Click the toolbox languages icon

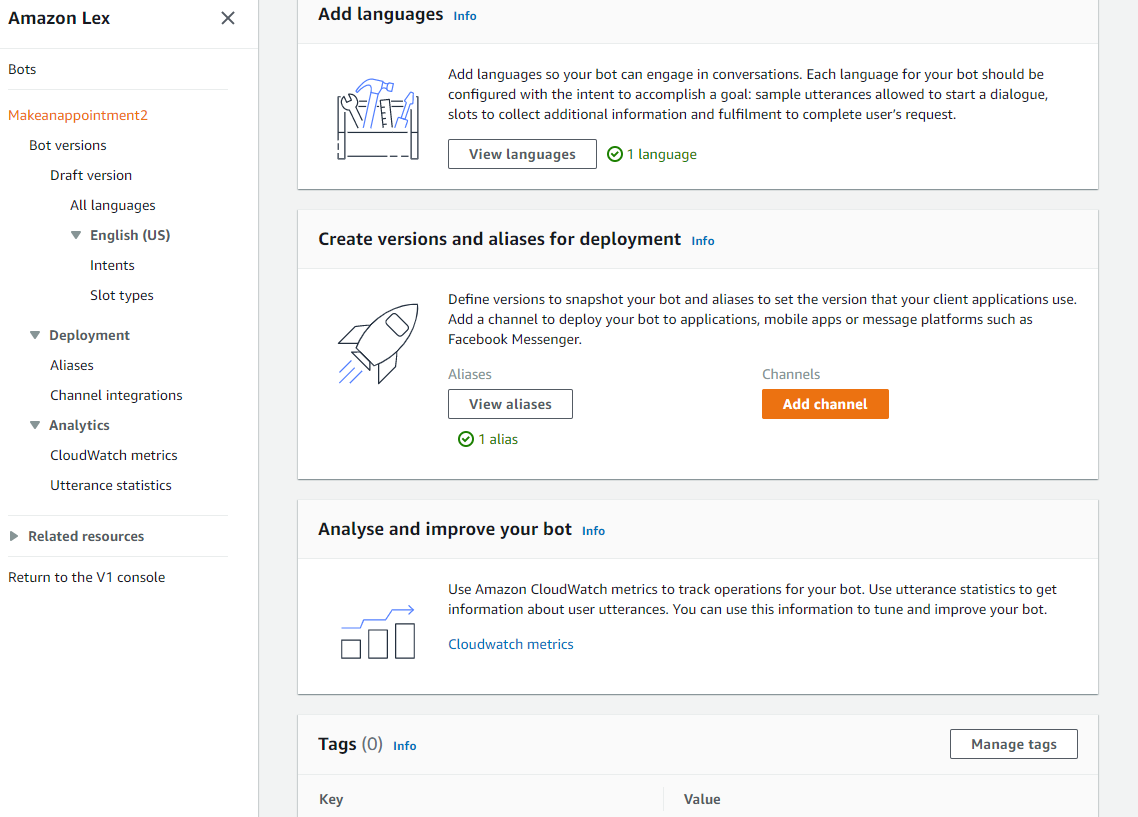377,117
